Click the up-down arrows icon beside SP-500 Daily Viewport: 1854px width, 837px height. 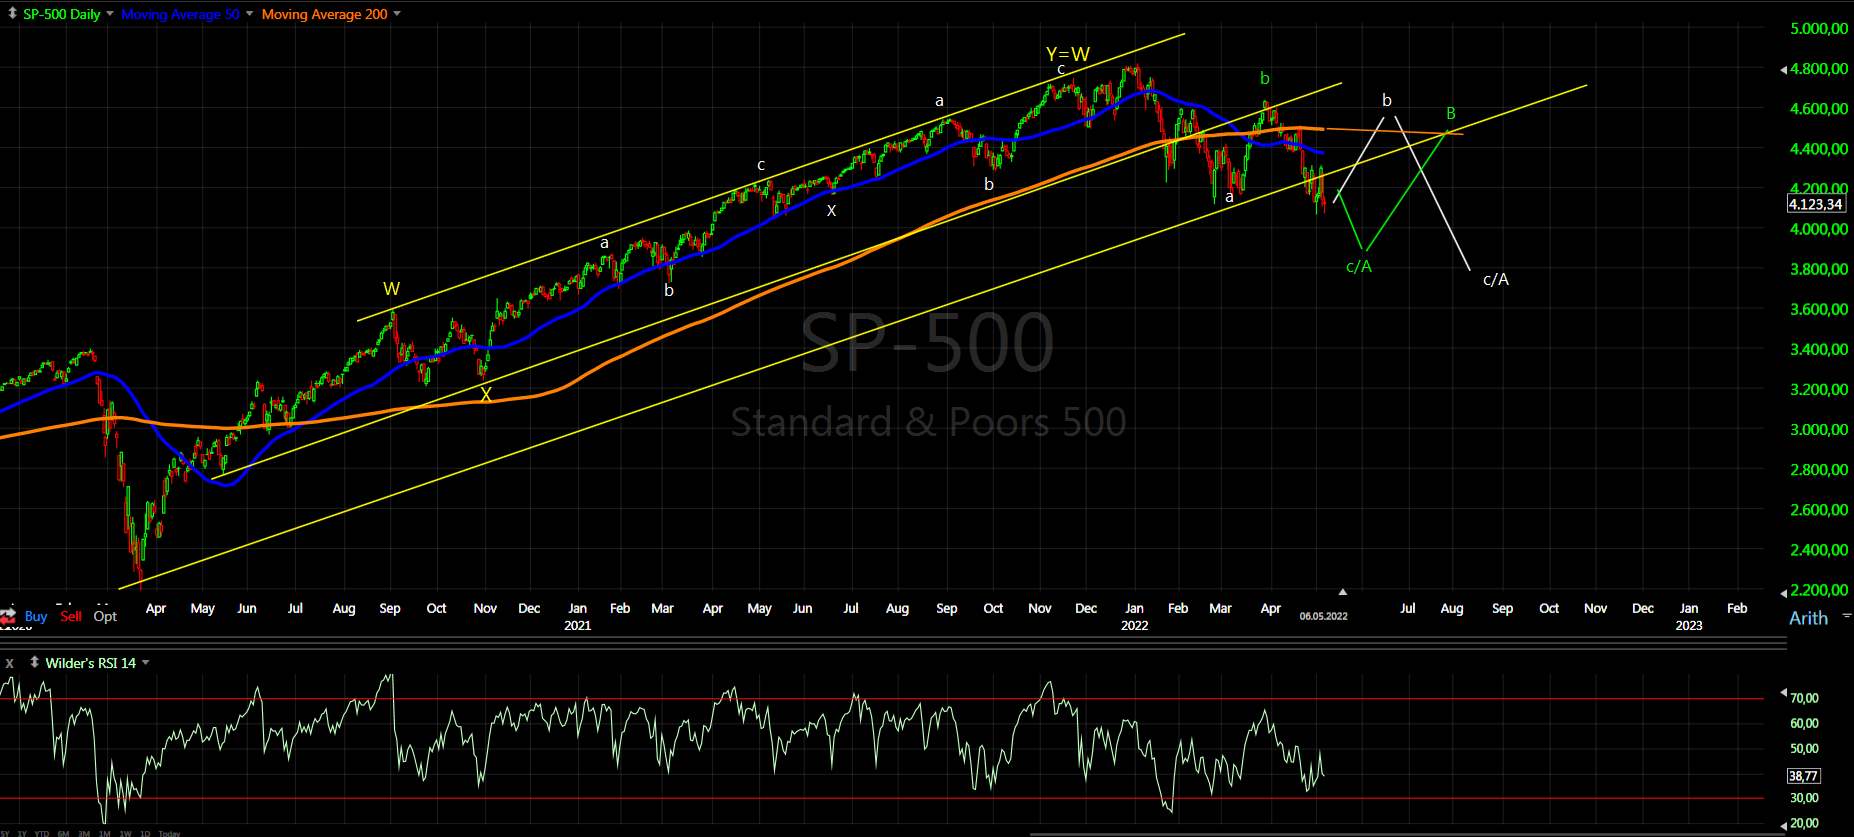(x=12, y=14)
